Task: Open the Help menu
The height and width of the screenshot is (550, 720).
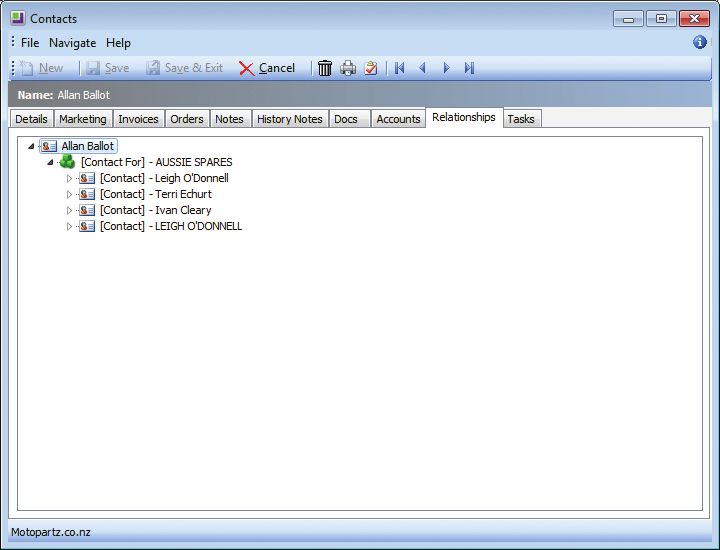Action: coord(118,43)
